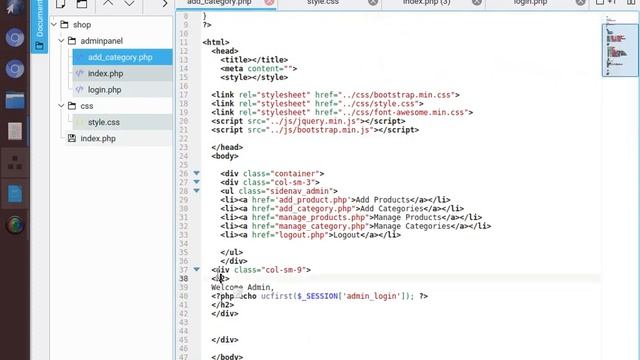Click the save-disk icon beside root index.php

[72, 138]
